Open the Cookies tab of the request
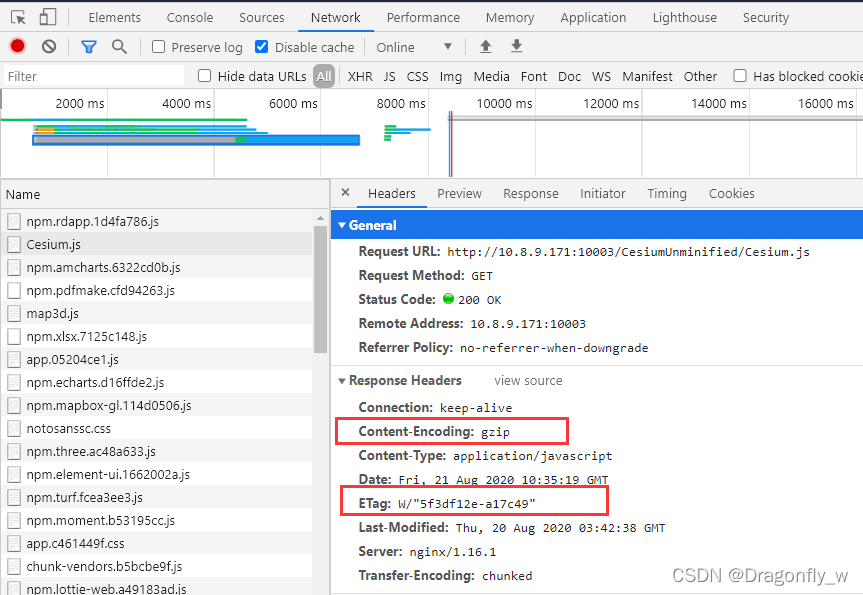This screenshot has height=595, width=863. 731,194
